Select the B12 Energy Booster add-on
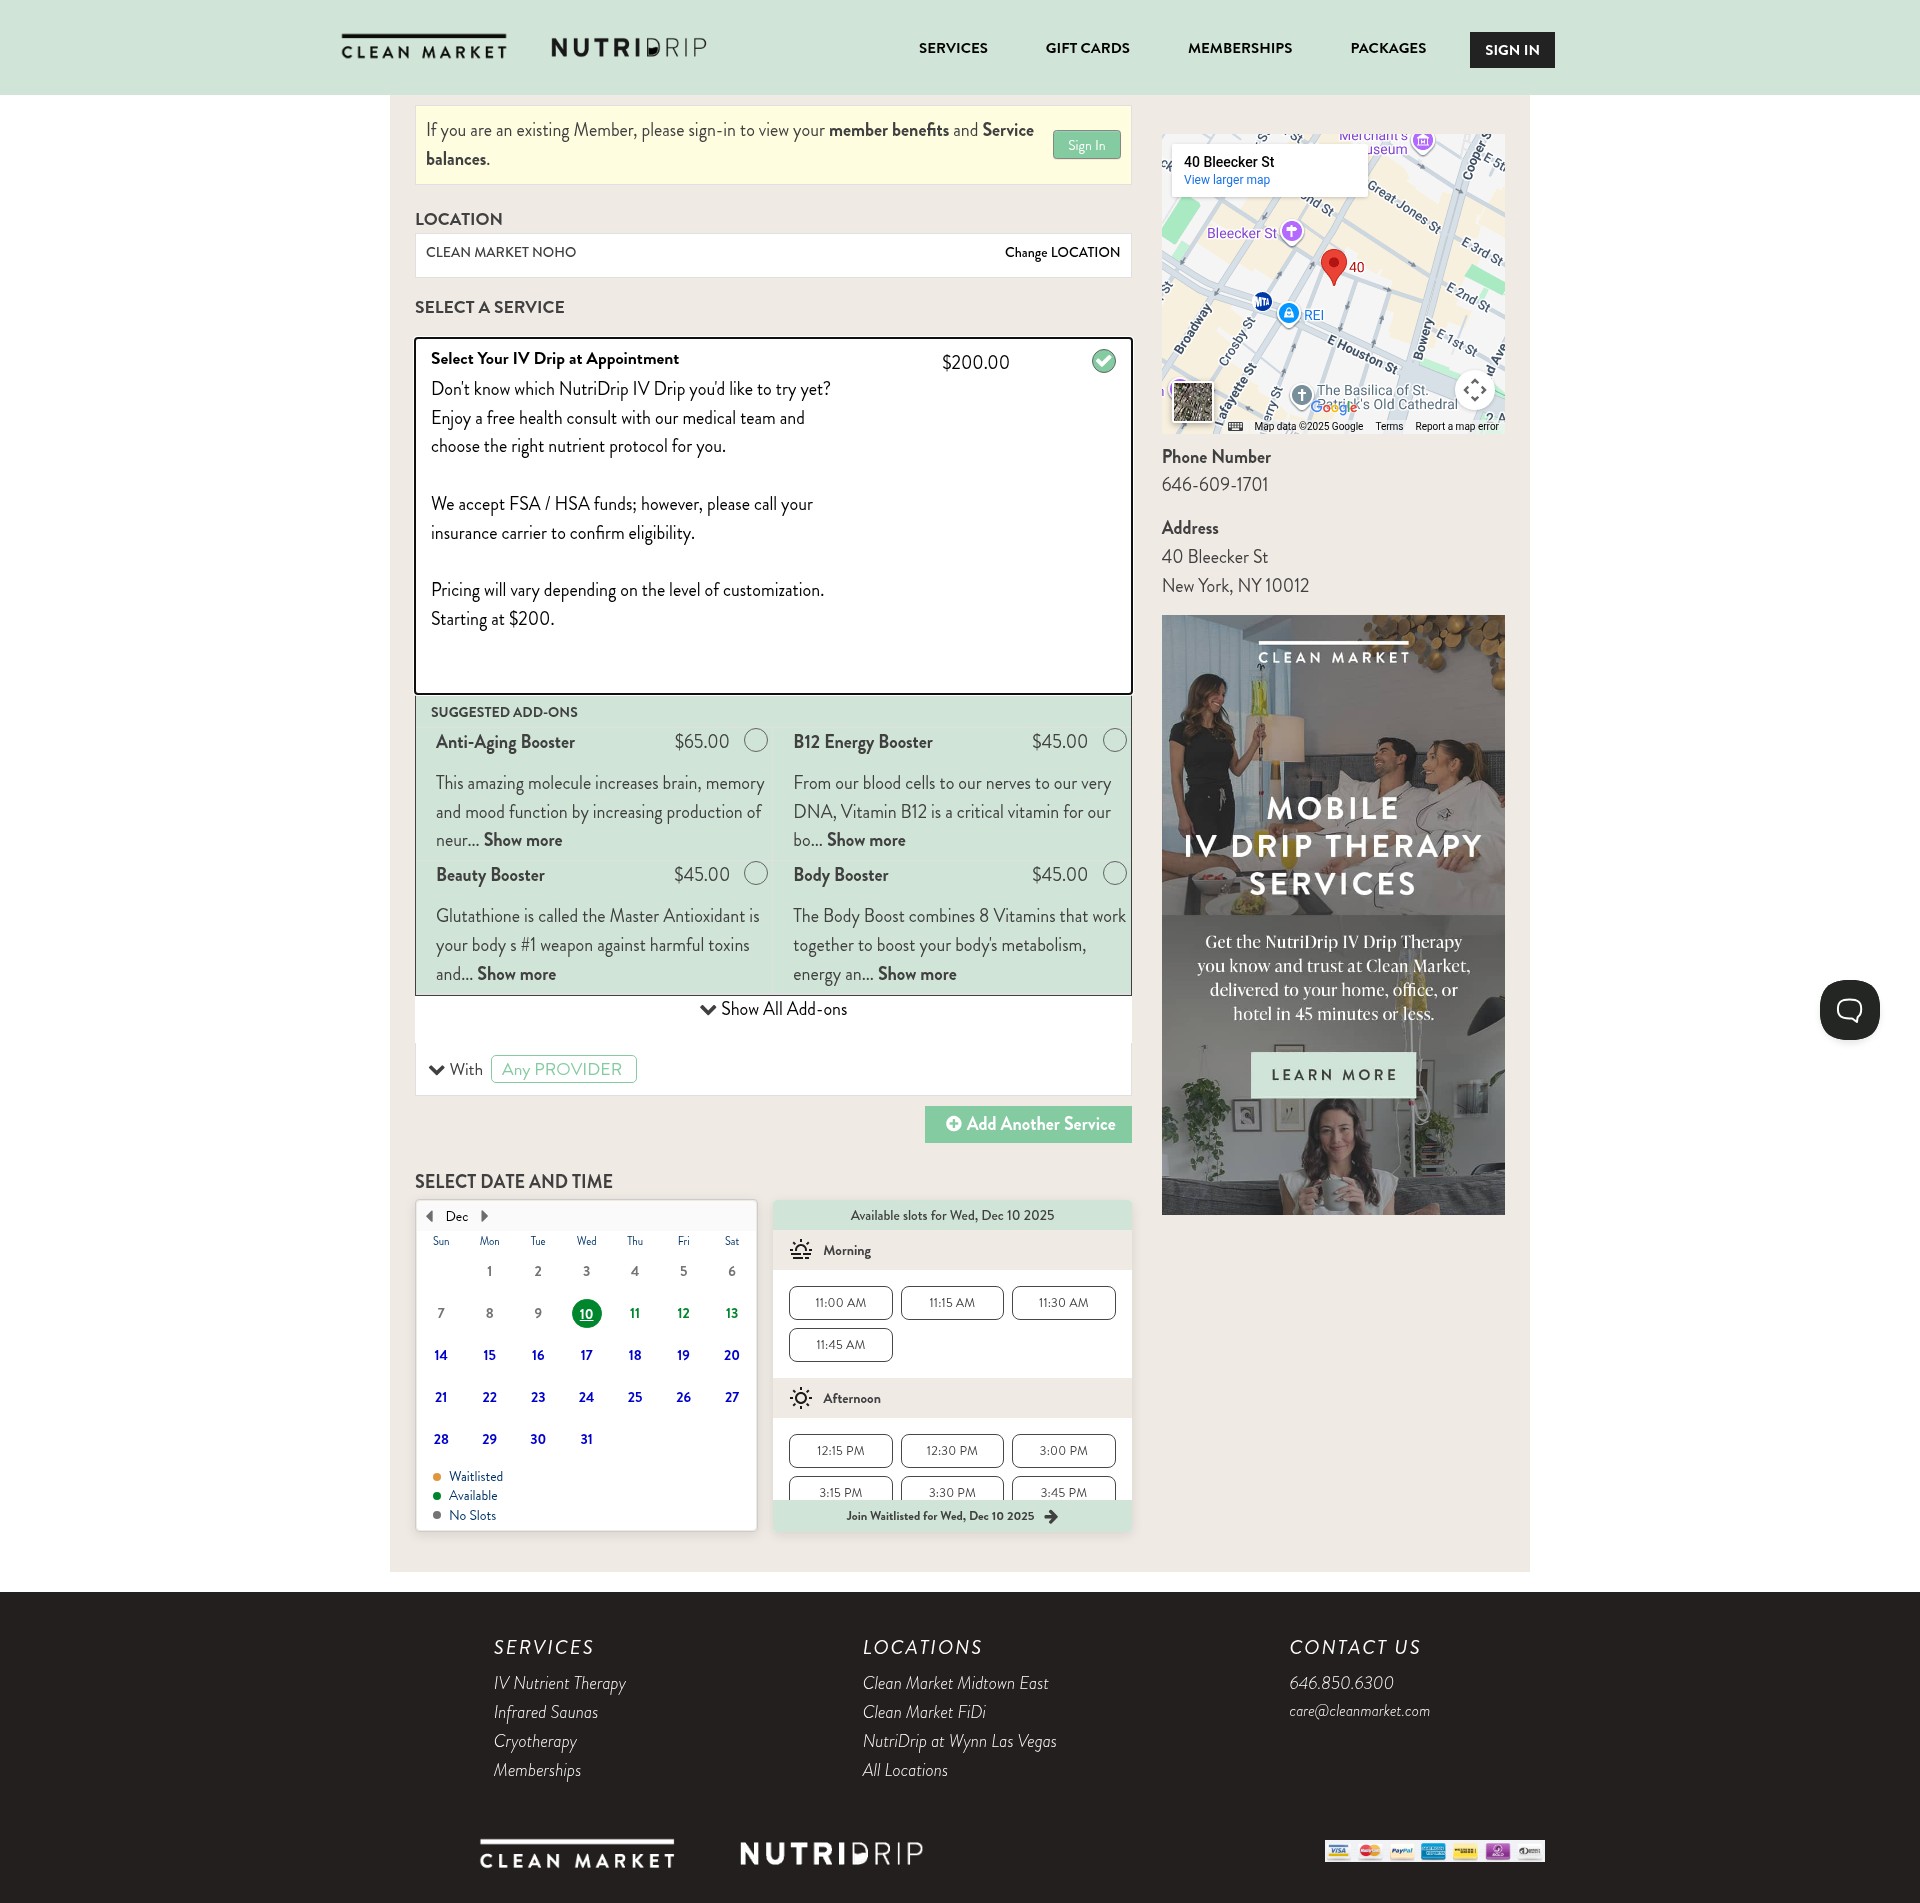Image resolution: width=1920 pixels, height=1903 pixels. pos(1114,740)
